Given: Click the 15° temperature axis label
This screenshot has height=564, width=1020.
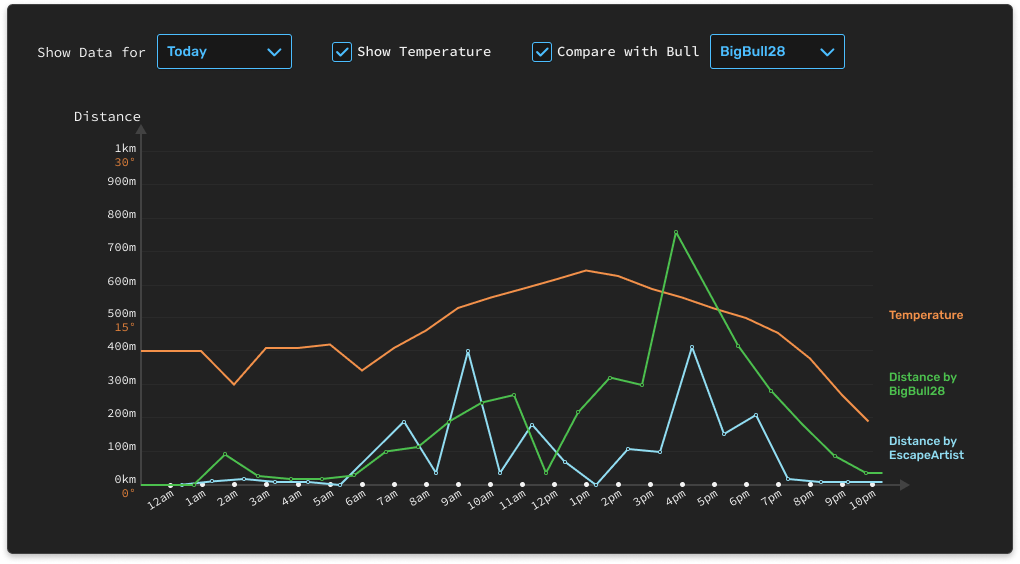Looking at the screenshot, I should 125,327.
